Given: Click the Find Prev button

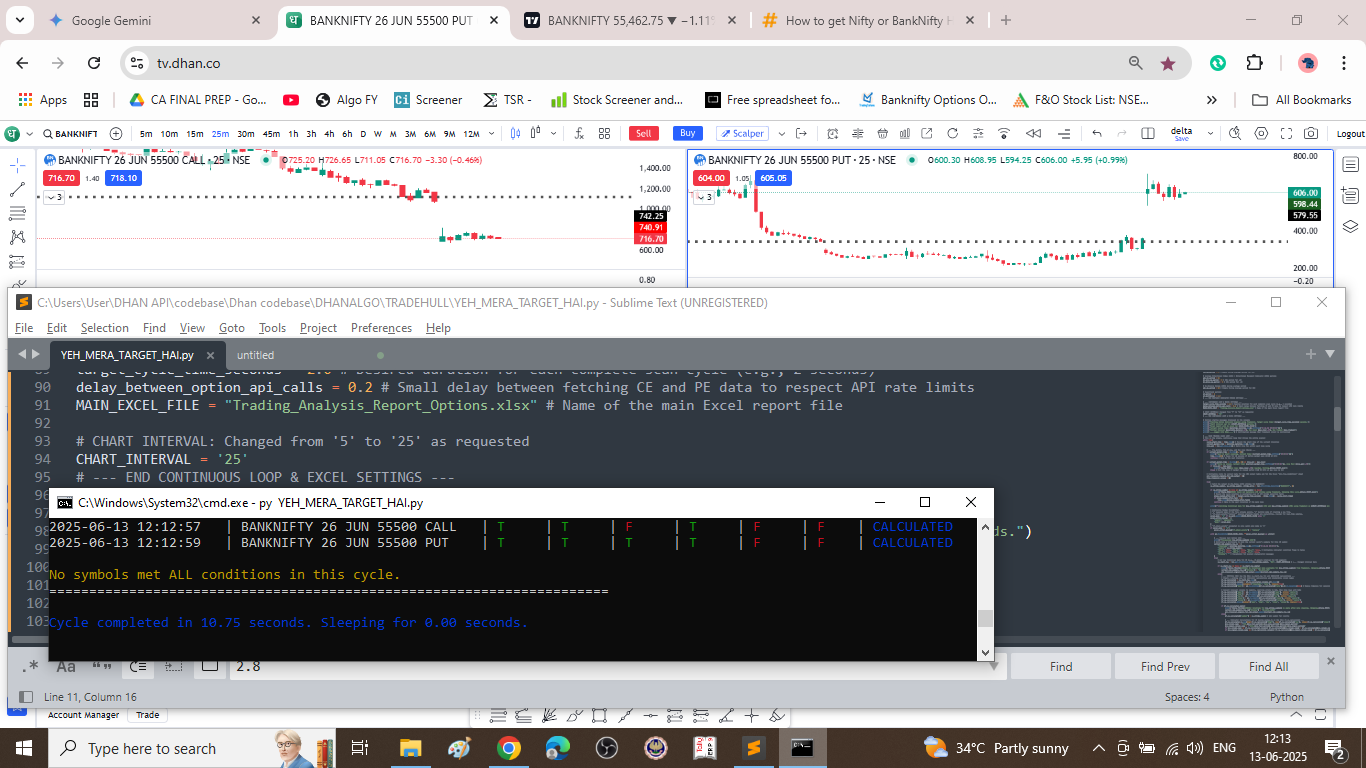Looking at the screenshot, I should tap(1165, 666).
